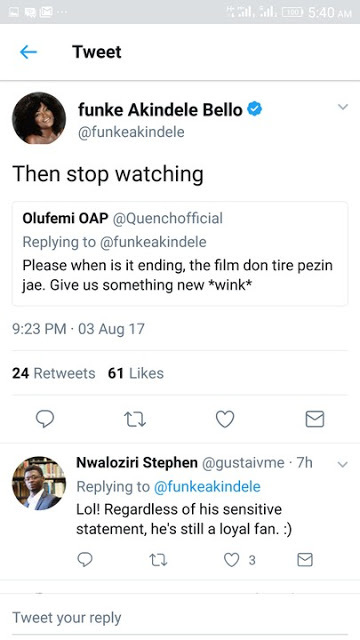Retweet the 'Then stop watching' tweet
The height and width of the screenshot is (640, 360).
click(135, 419)
